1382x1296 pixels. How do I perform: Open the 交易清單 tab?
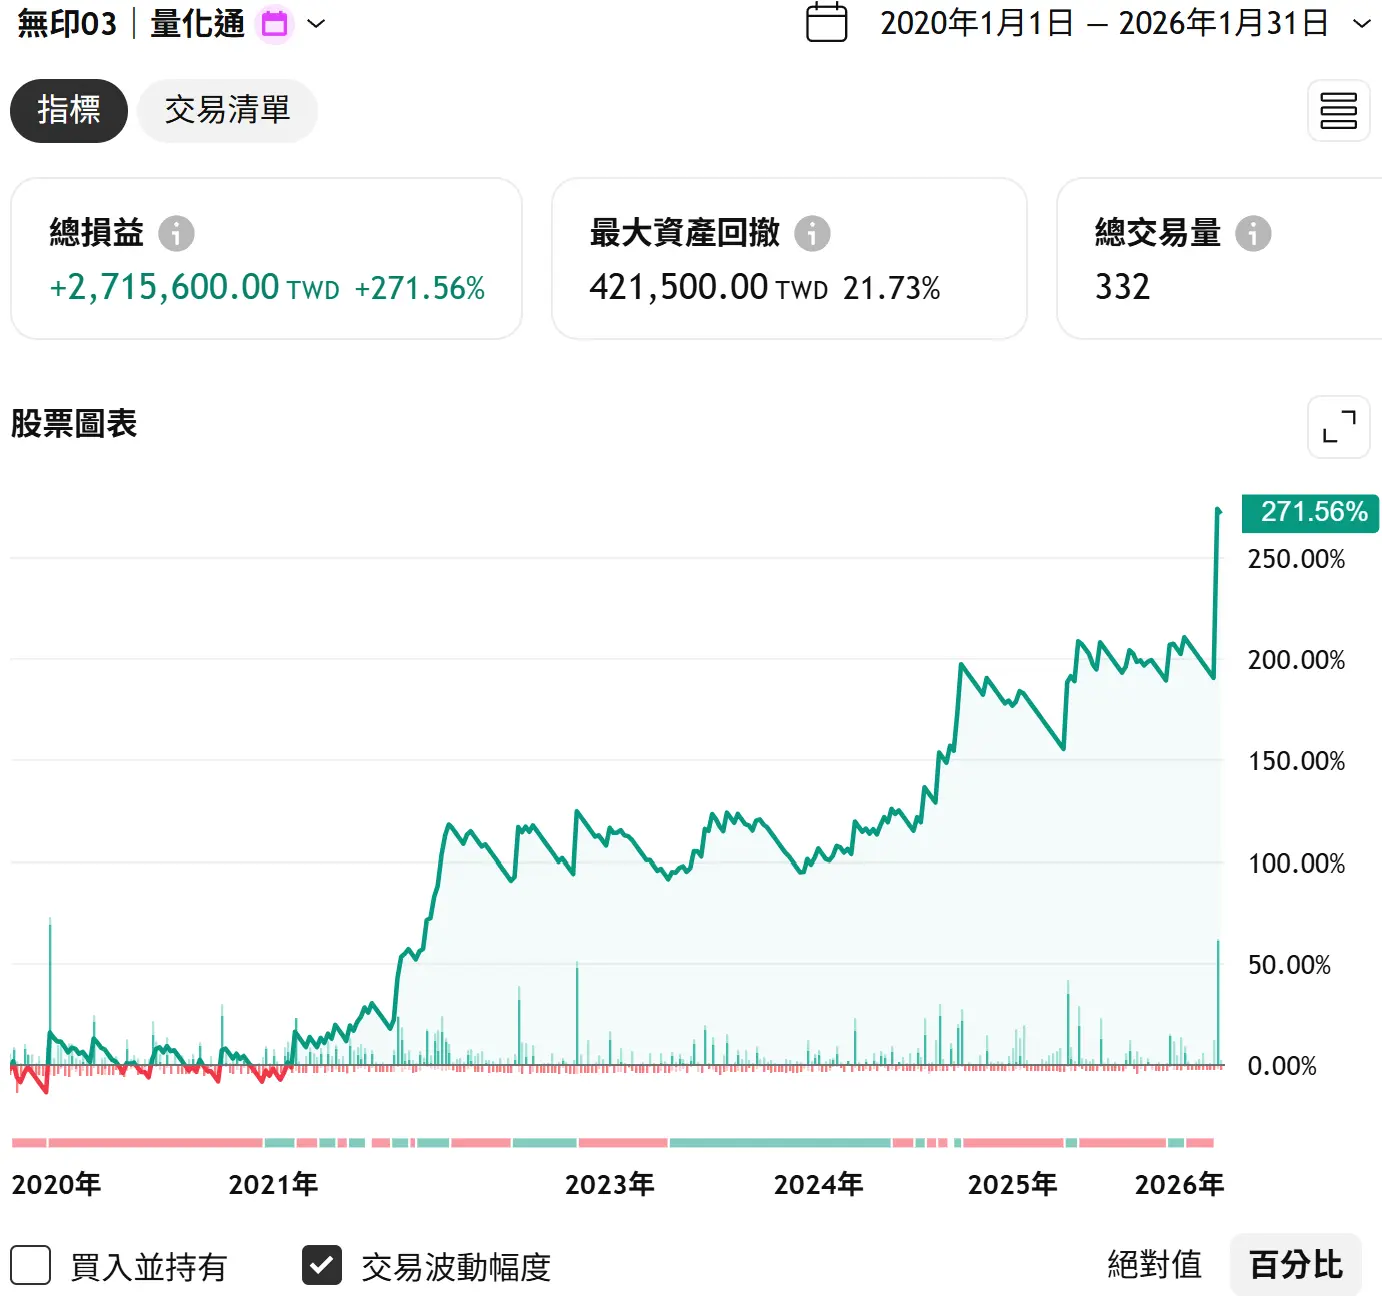tap(227, 111)
